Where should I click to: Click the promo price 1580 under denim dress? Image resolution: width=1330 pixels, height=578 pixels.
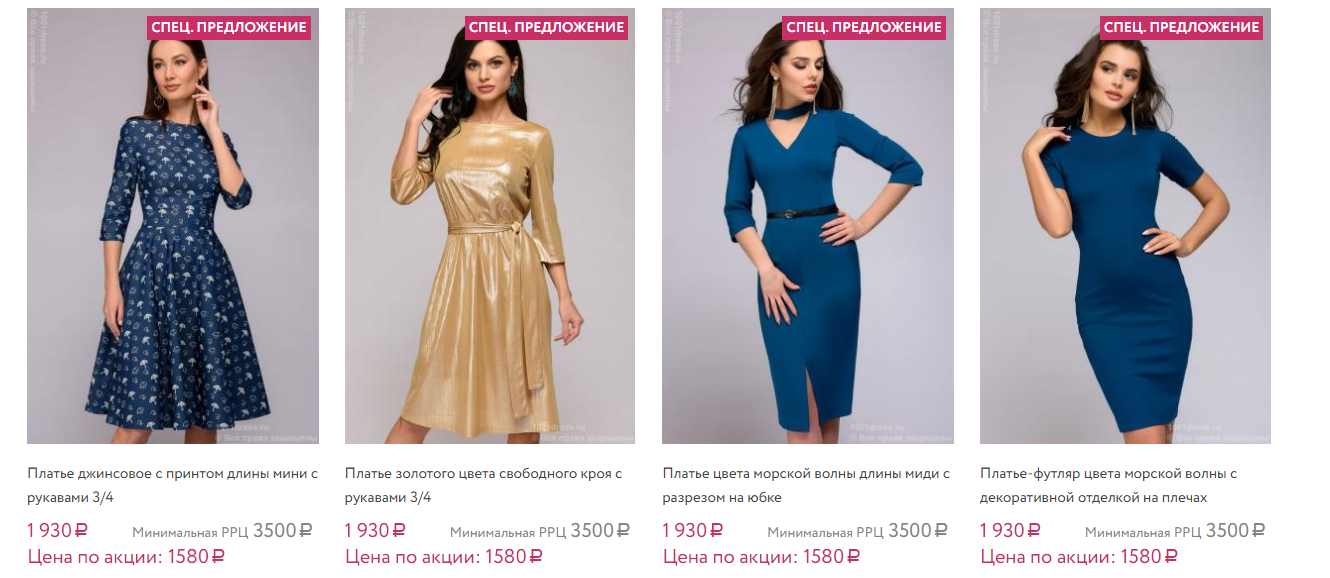[126, 556]
